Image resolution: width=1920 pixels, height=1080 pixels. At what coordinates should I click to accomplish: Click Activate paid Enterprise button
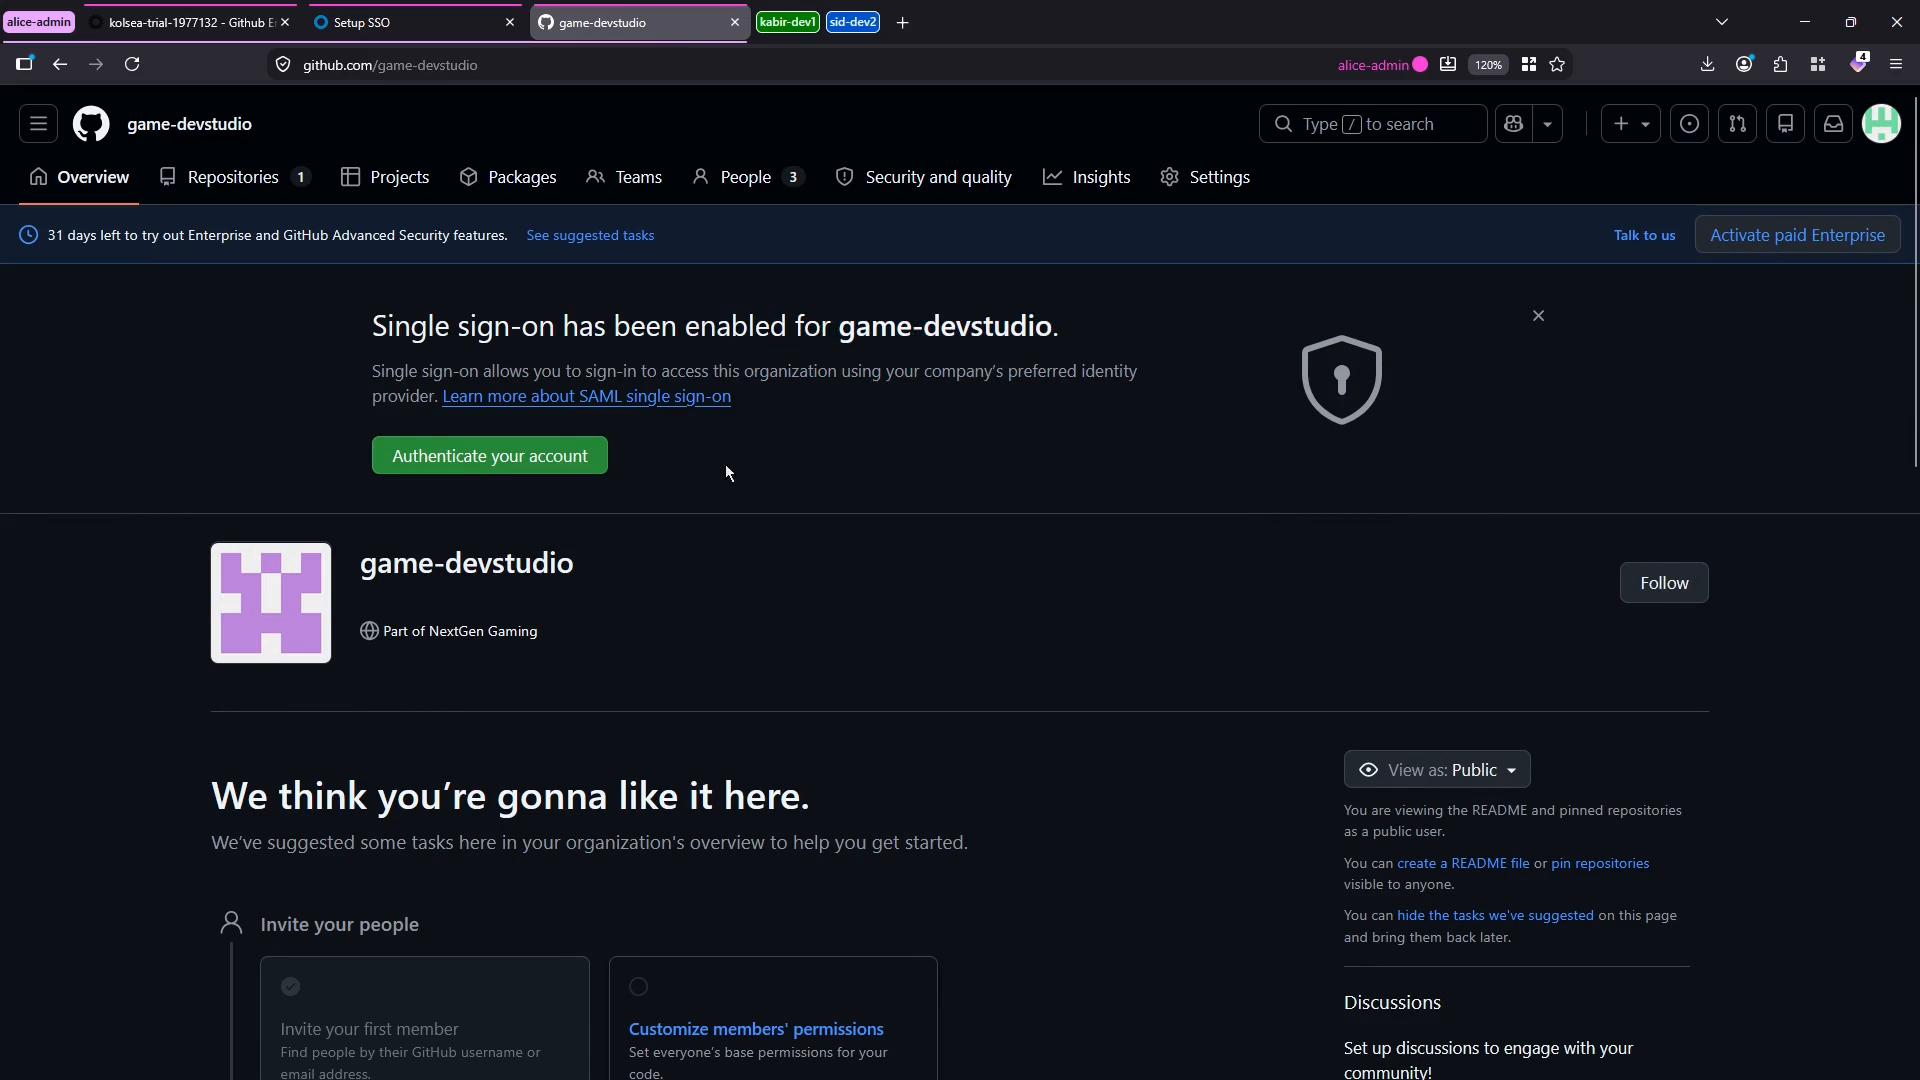tap(1797, 235)
